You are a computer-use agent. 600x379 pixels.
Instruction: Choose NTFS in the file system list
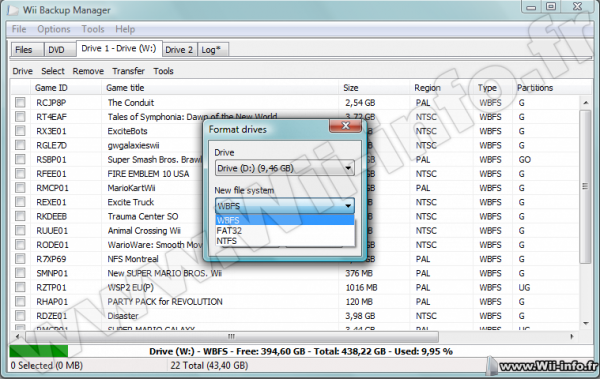pos(285,241)
